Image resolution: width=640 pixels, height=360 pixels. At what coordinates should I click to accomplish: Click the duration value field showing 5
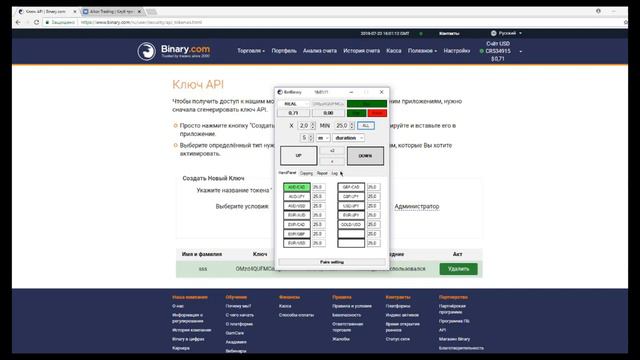[x=307, y=138]
